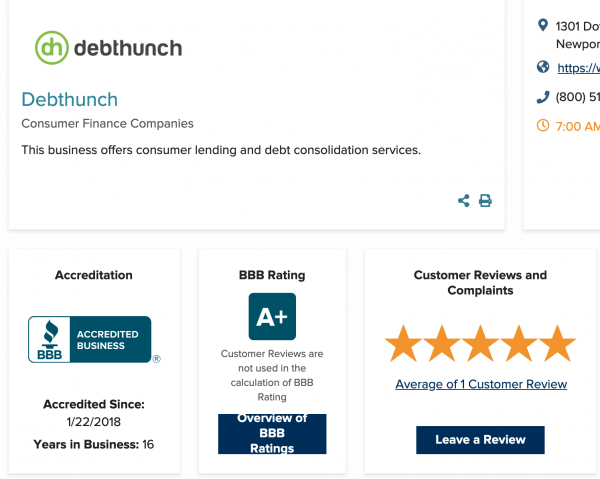Open Average of 1 Customer Review link
Image resolution: width=600 pixels, height=479 pixels.
click(481, 384)
